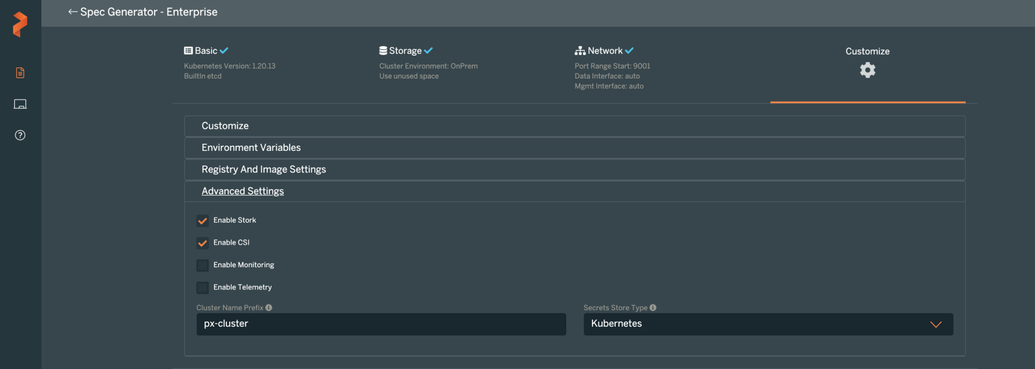Click the Mgmt Interface: auto text
This screenshot has height=369, width=1035.
coord(609,86)
